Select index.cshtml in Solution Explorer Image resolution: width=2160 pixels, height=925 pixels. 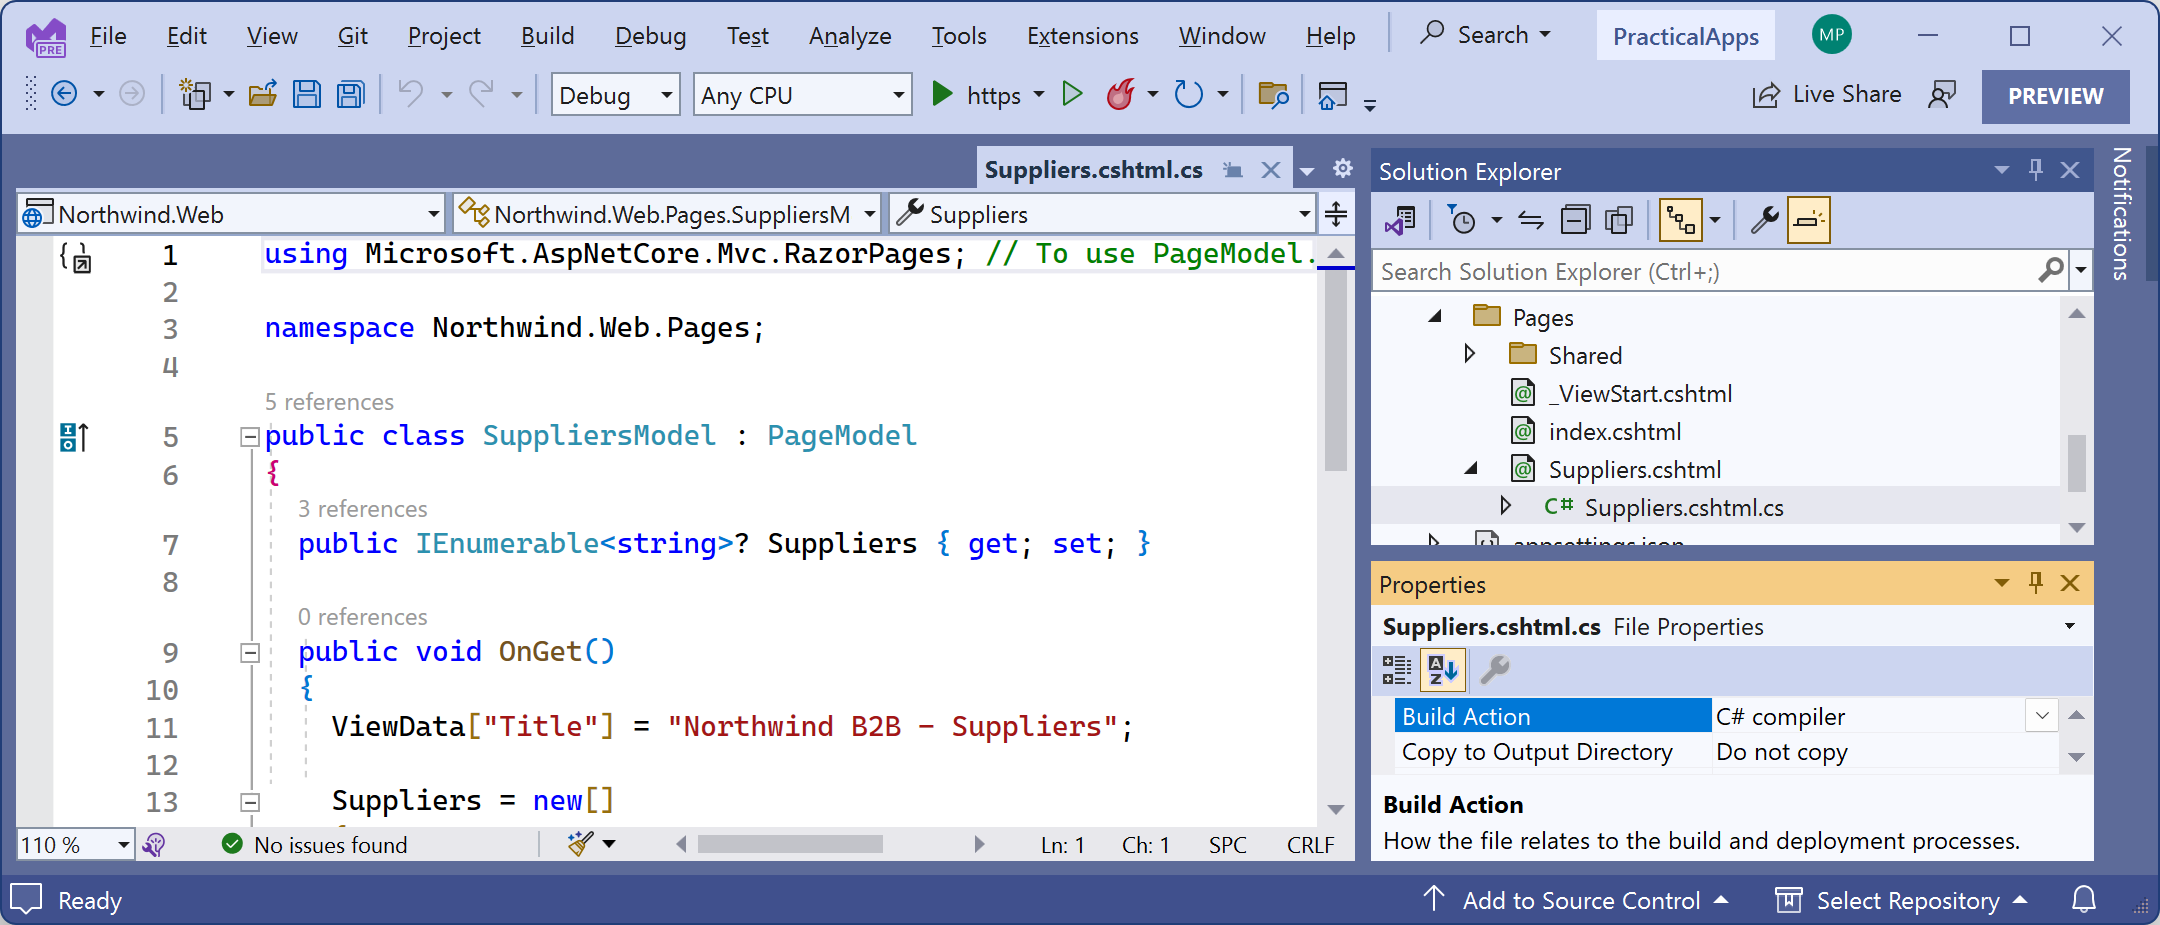(1614, 431)
